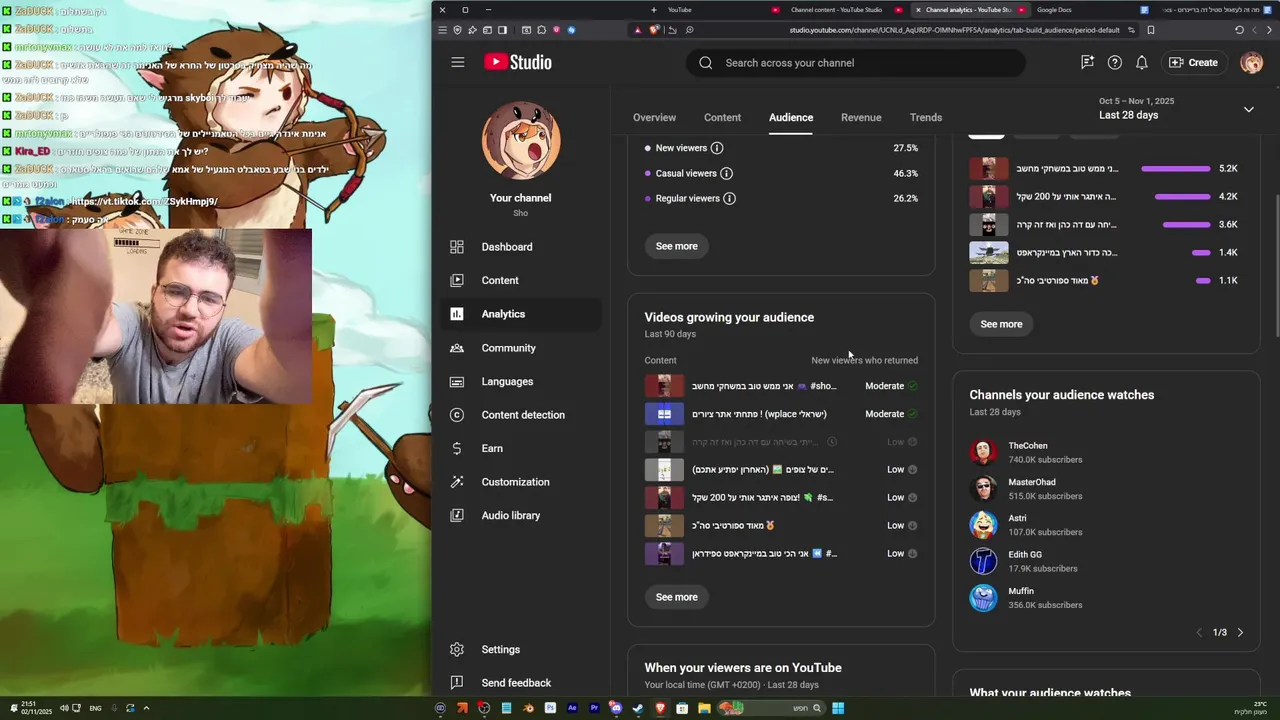Viewport: 1280px width, 720px height.
Task: Open the video row ending with #sho...
Action: pyautogui.click(x=781, y=386)
